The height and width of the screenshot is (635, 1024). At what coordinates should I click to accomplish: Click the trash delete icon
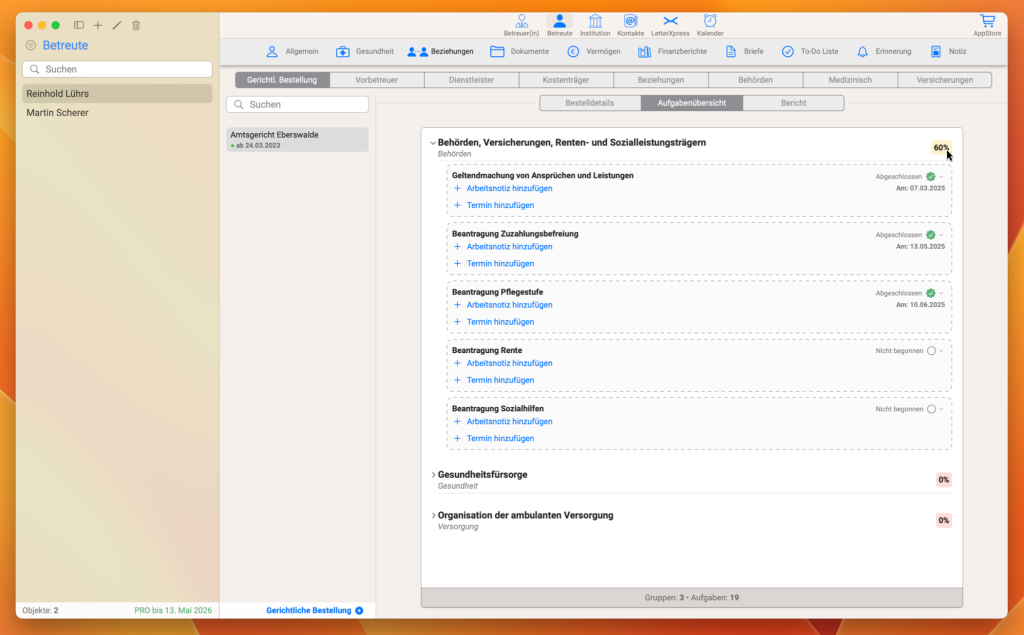coord(136,25)
